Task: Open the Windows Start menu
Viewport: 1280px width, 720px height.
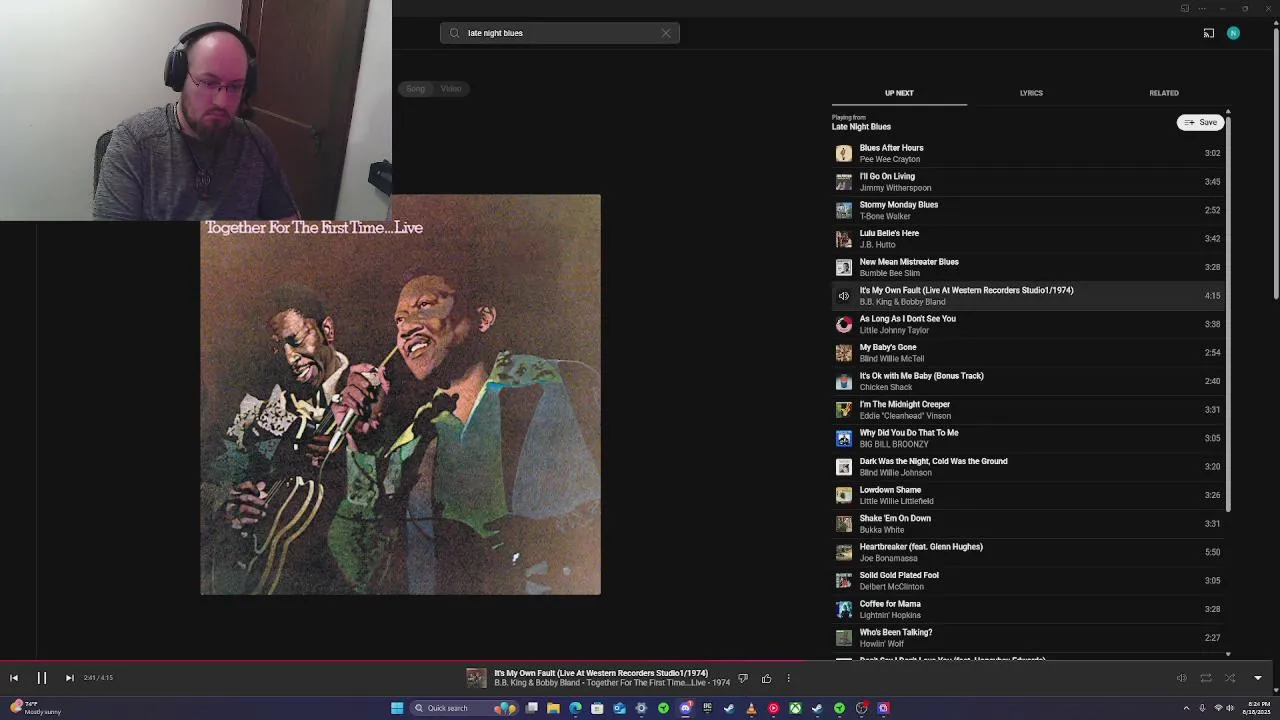Action: click(x=397, y=708)
